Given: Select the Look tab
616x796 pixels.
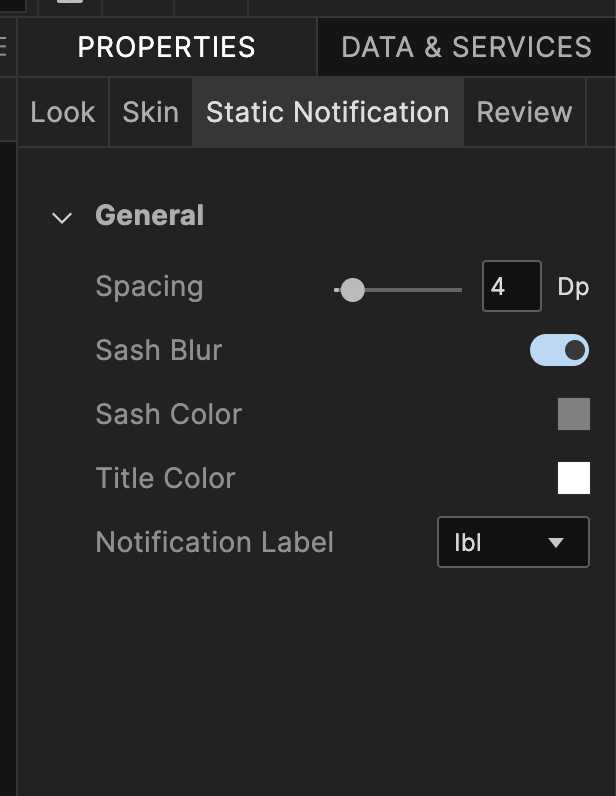Looking at the screenshot, I should click(63, 112).
